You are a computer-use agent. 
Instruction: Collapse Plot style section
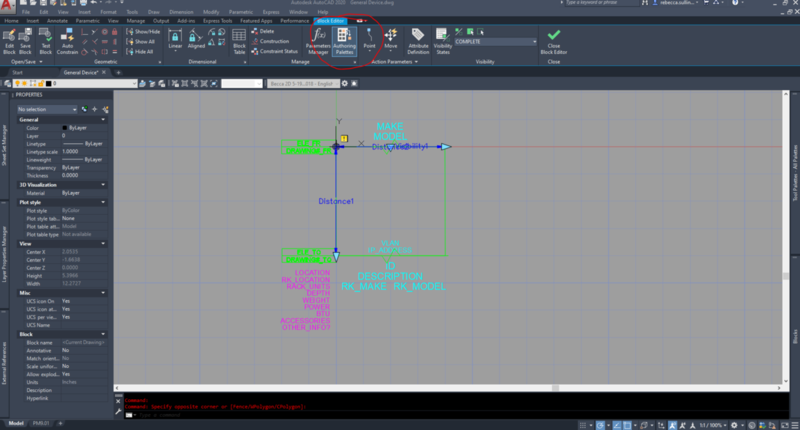tap(103, 203)
